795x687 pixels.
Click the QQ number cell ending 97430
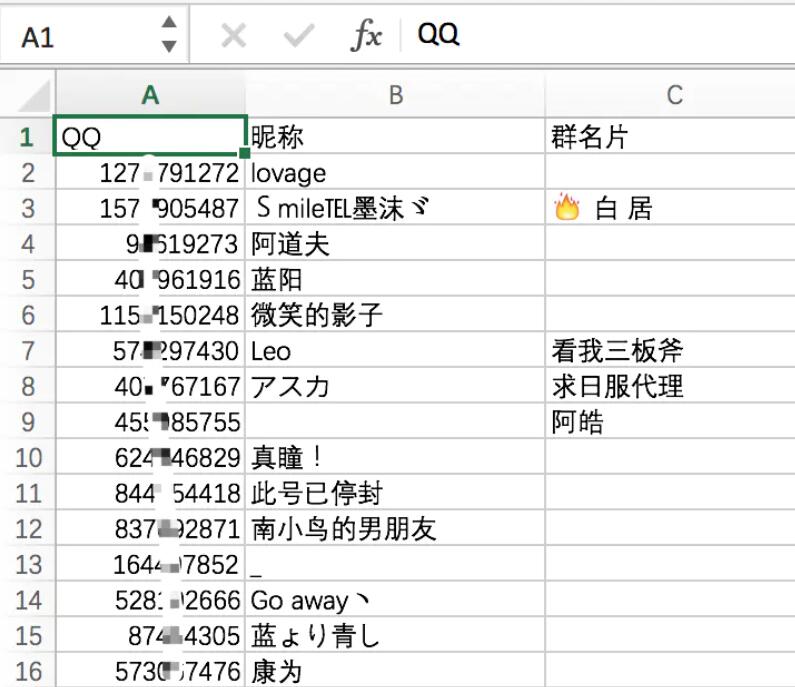tap(151, 351)
